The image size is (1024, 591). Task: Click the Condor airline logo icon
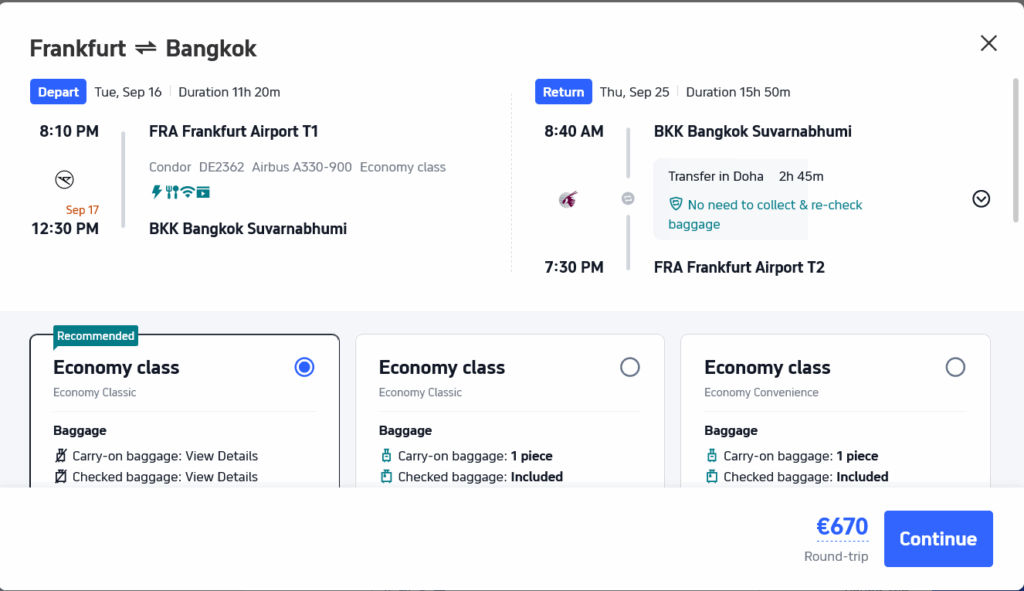(65, 180)
